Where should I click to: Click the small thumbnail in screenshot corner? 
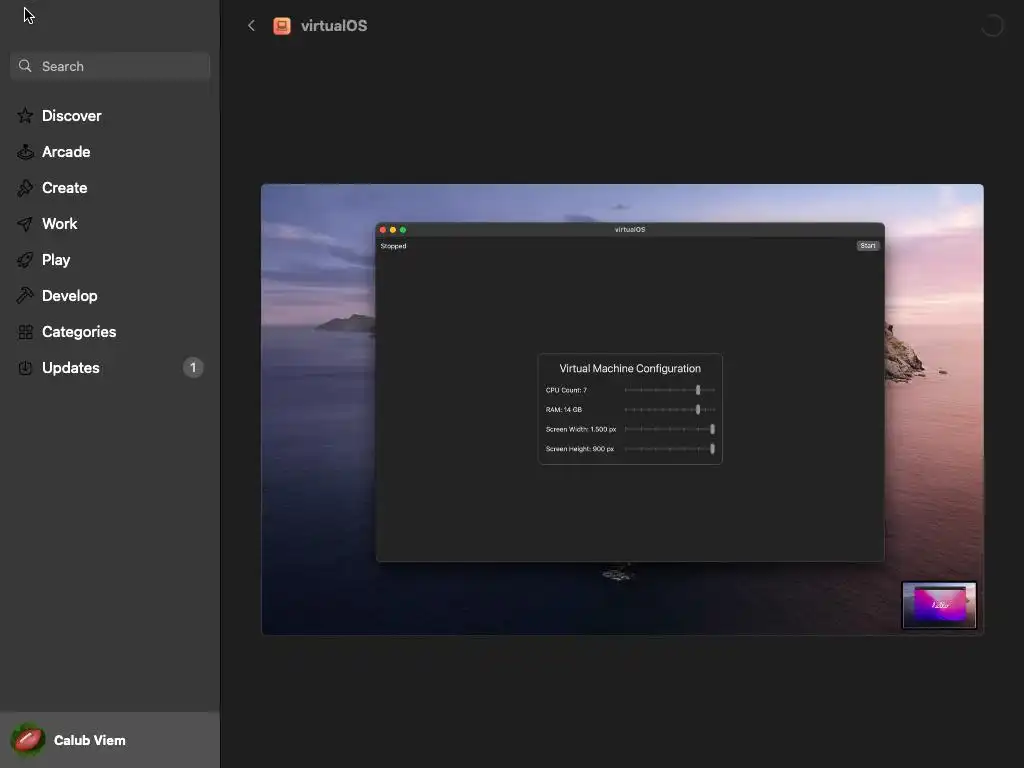pyautogui.click(x=939, y=605)
